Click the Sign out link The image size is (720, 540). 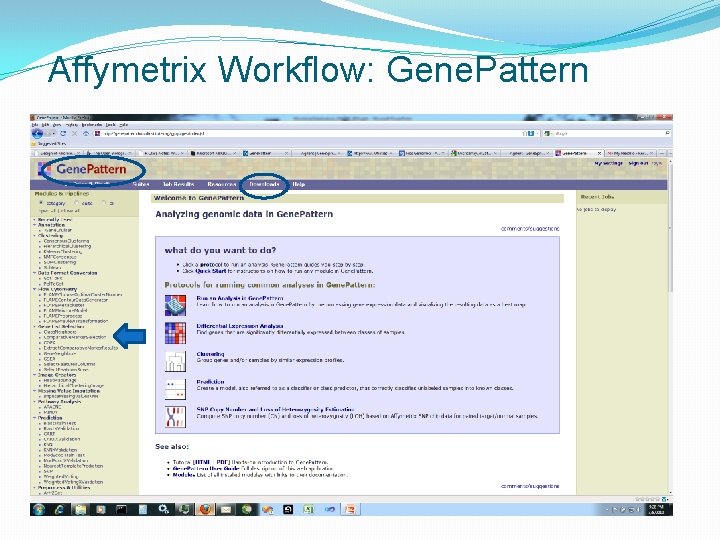point(638,163)
